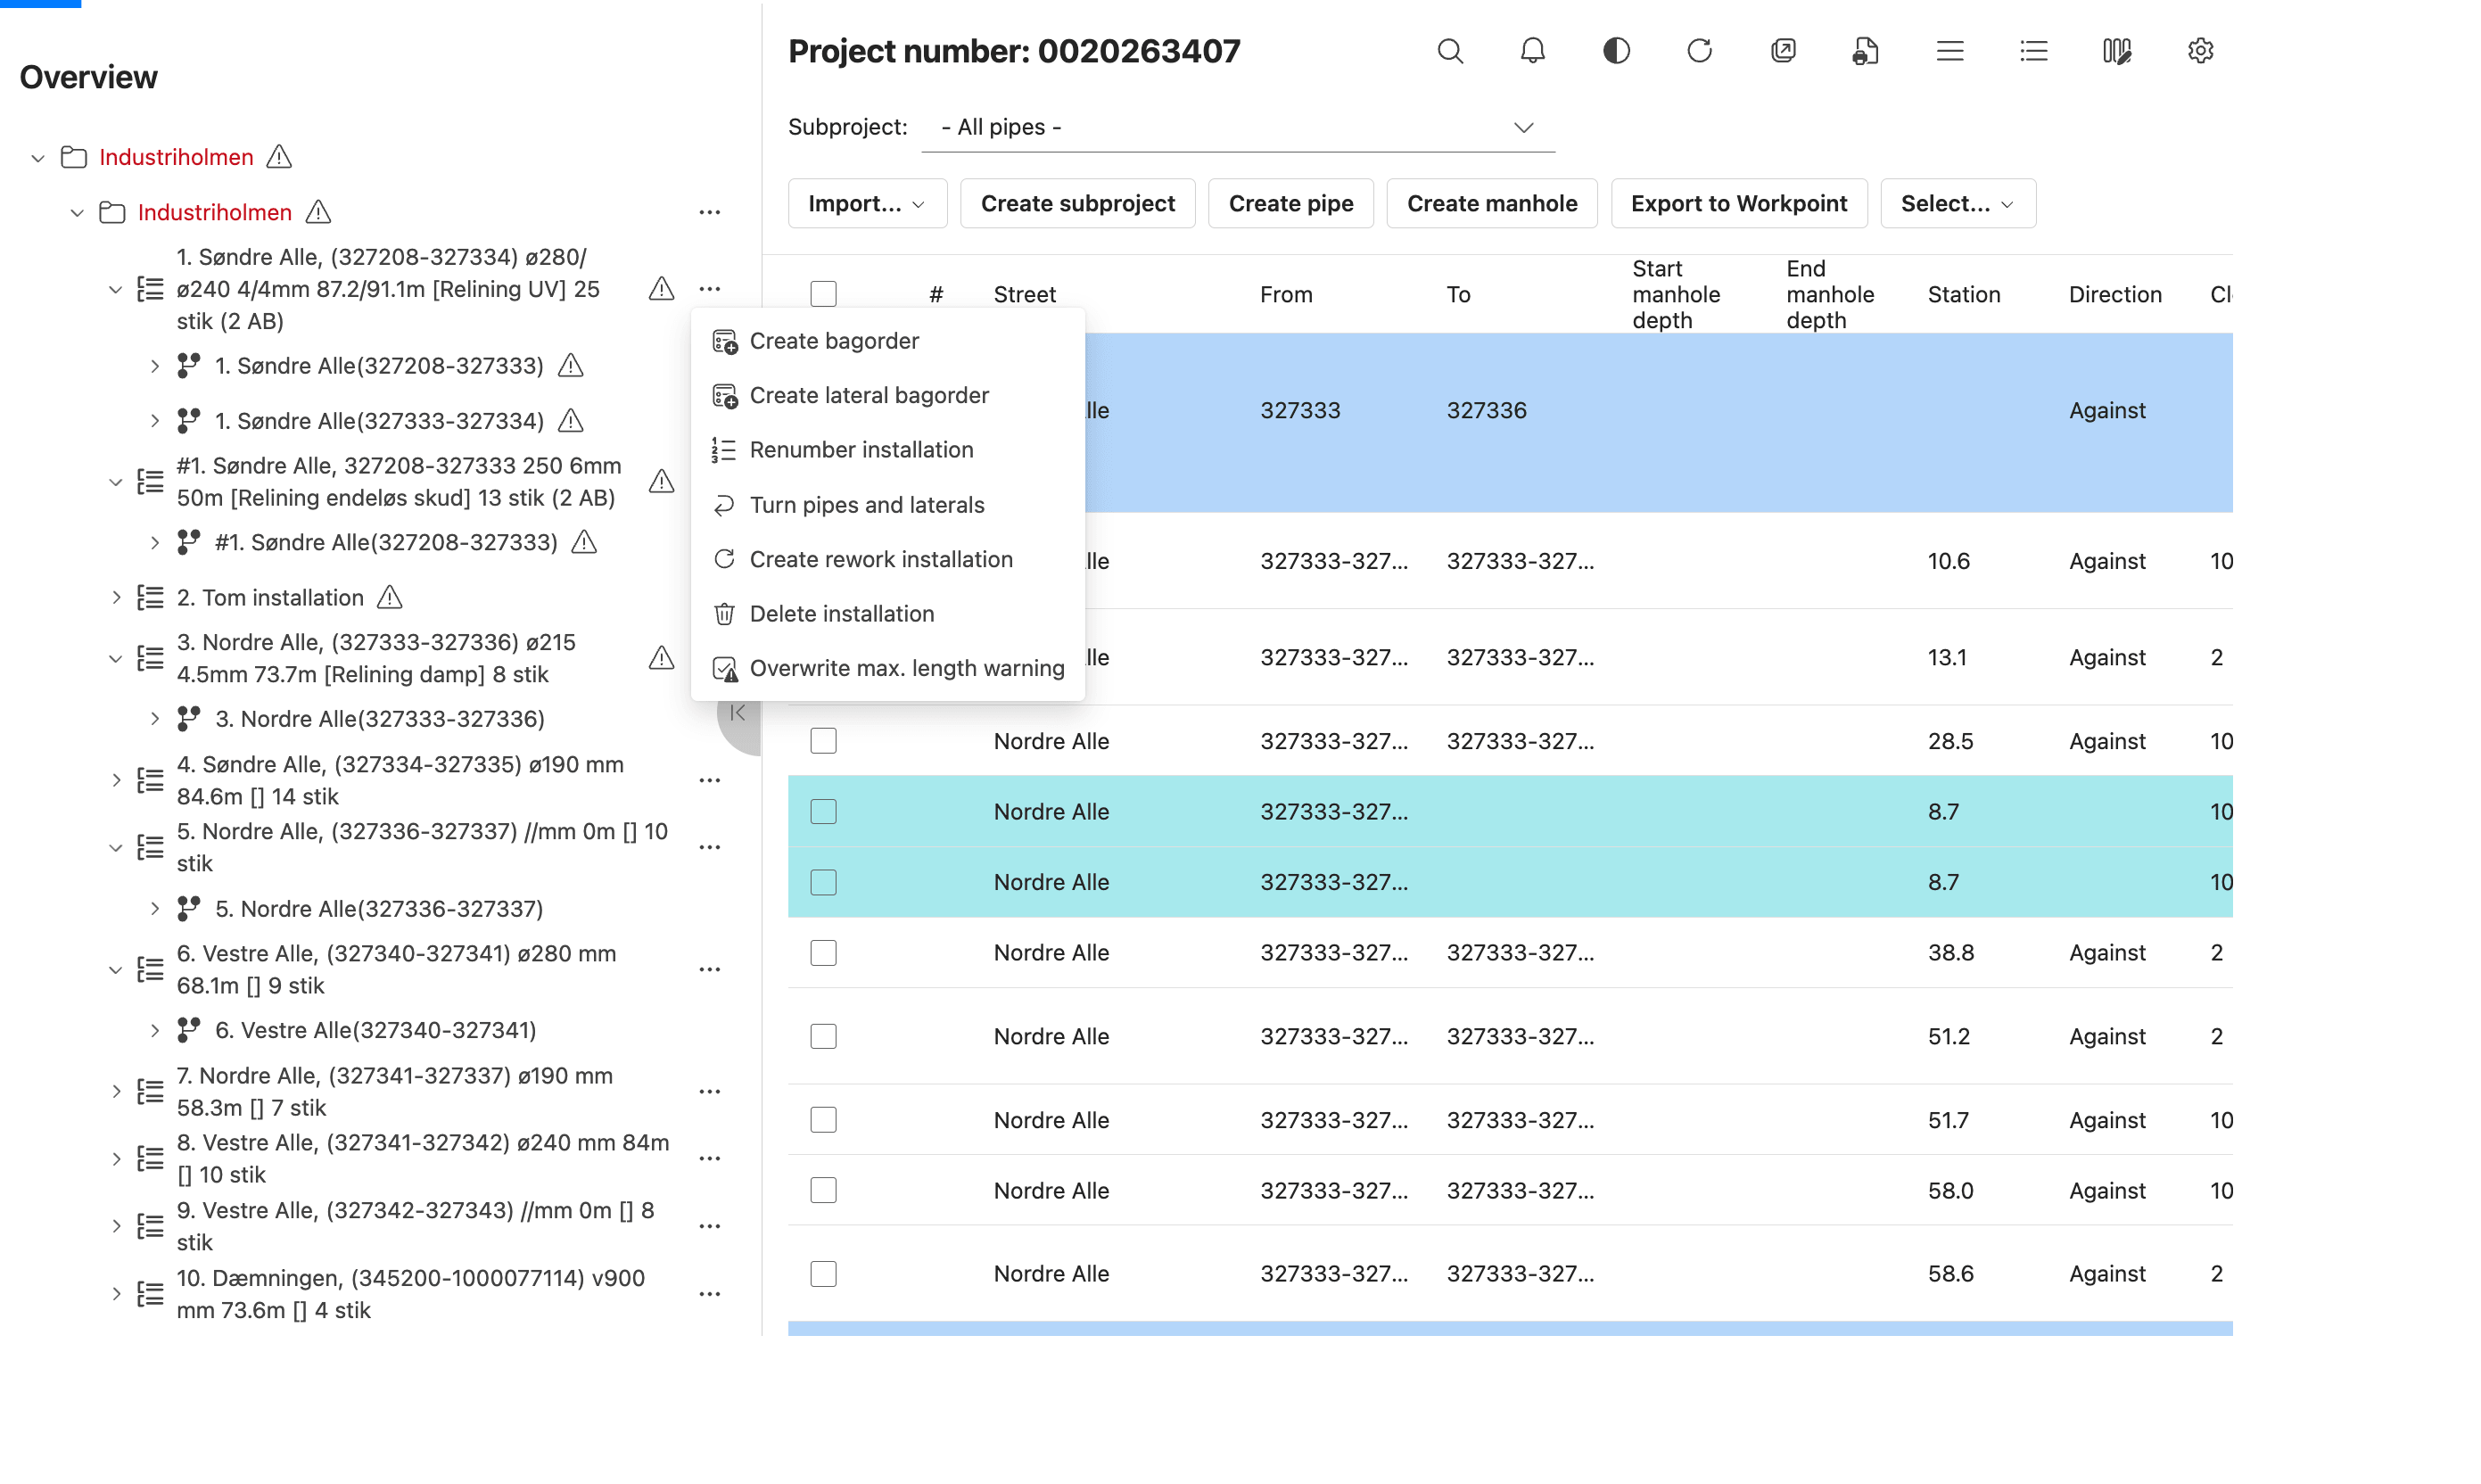Check the second highlighted row with station 8.7

pos(823,882)
